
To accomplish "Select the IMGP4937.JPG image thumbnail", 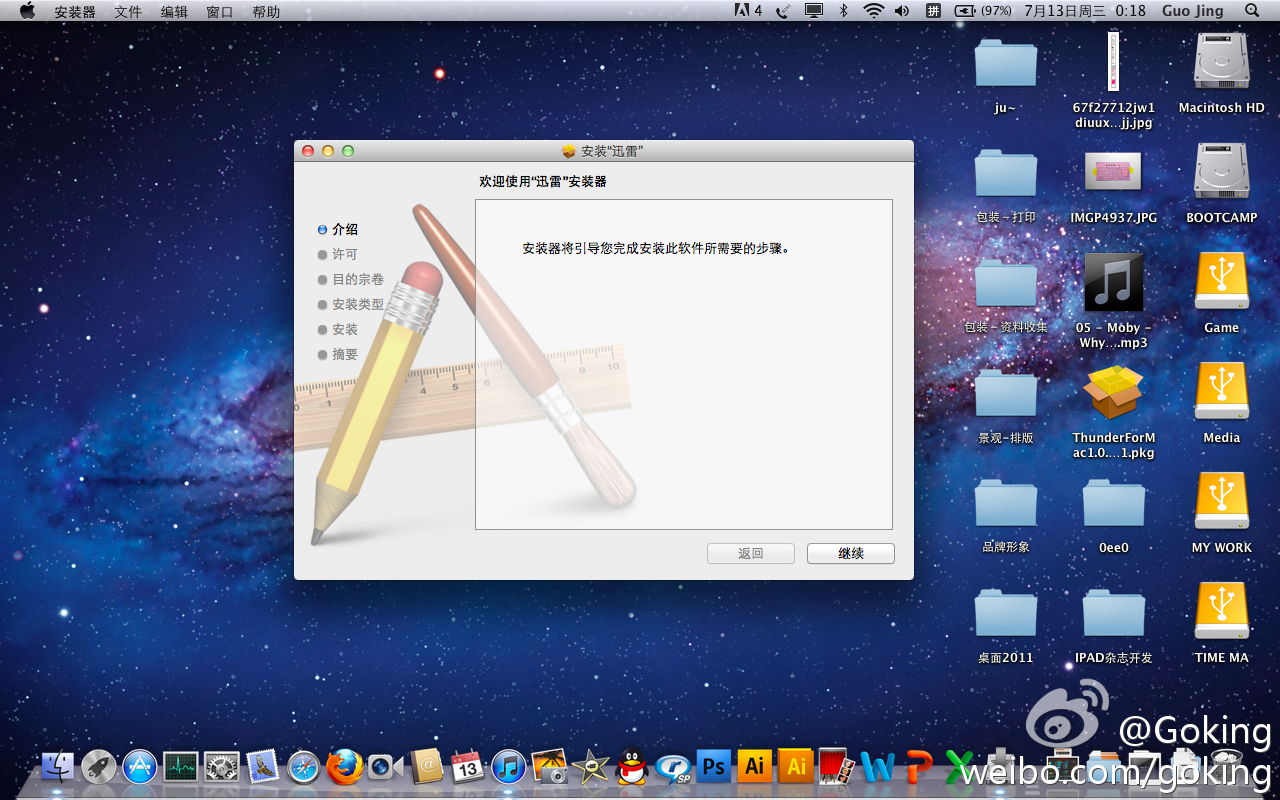I will 1114,172.
